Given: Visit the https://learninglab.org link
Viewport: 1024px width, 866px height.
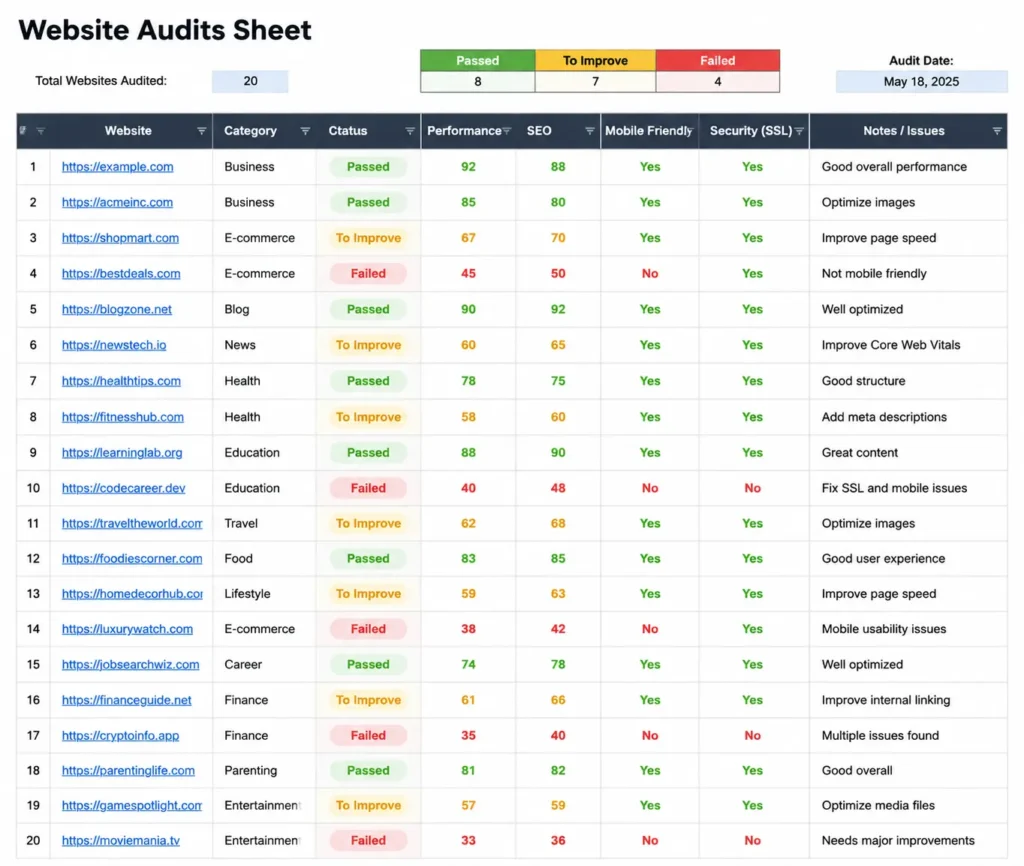Looking at the screenshot, I should [x=122, y=453].
